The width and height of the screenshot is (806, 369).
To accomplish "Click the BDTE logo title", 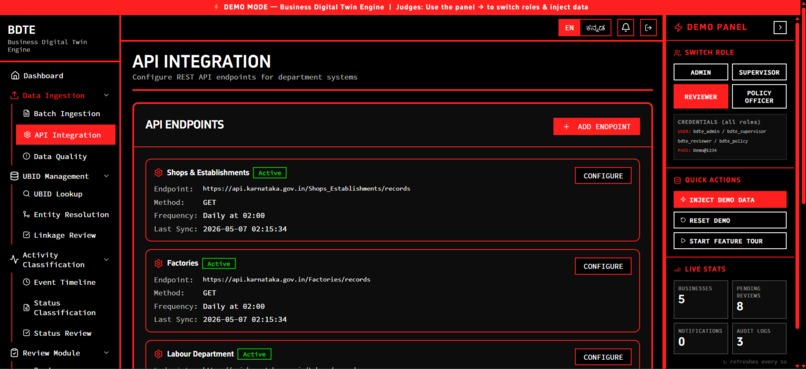I will (22, 30).
